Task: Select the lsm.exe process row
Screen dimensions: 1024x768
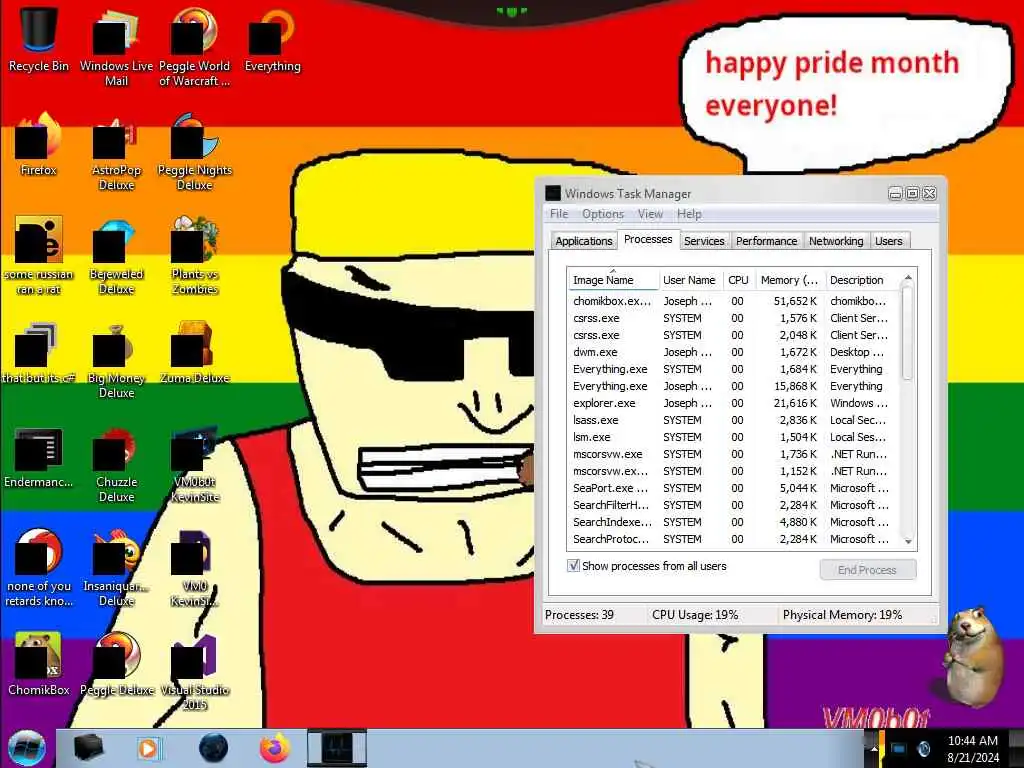Action: click(x=734, y=437)
